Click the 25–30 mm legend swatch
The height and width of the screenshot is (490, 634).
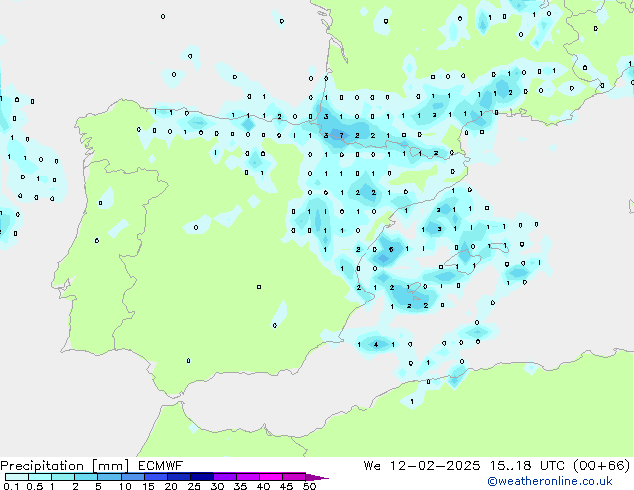tap(202, 477)
